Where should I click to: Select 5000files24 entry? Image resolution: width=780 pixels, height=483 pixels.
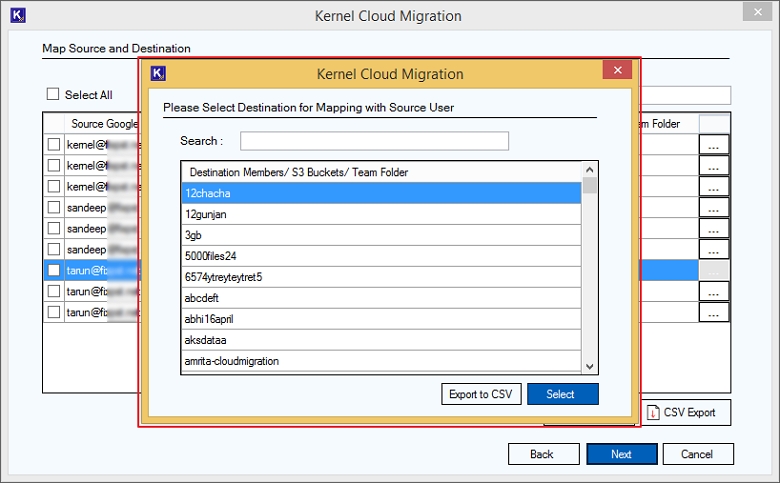pos(381,256)
